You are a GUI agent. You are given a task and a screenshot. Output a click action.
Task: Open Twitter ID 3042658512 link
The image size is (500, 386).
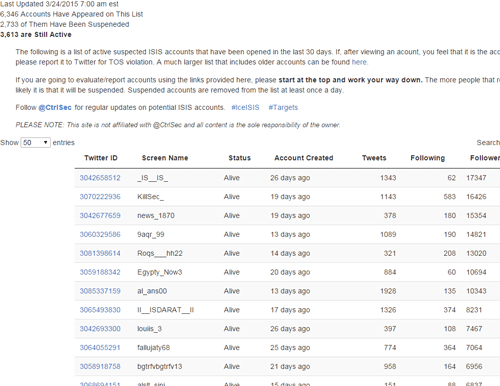point(100,178)
